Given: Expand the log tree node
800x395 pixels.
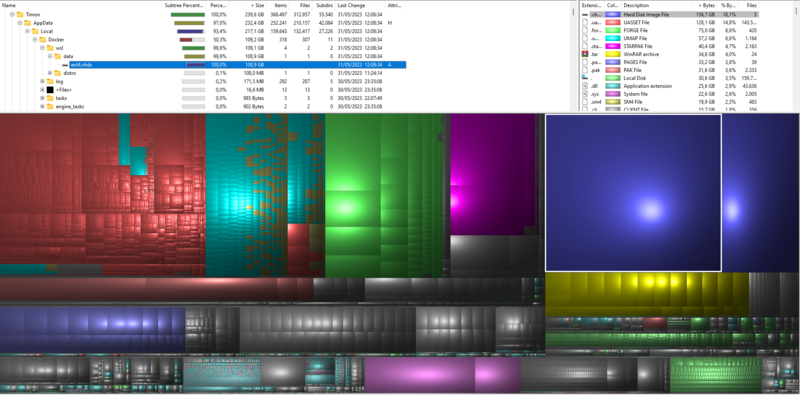Looking at the screenshot, I should (43, 81).
